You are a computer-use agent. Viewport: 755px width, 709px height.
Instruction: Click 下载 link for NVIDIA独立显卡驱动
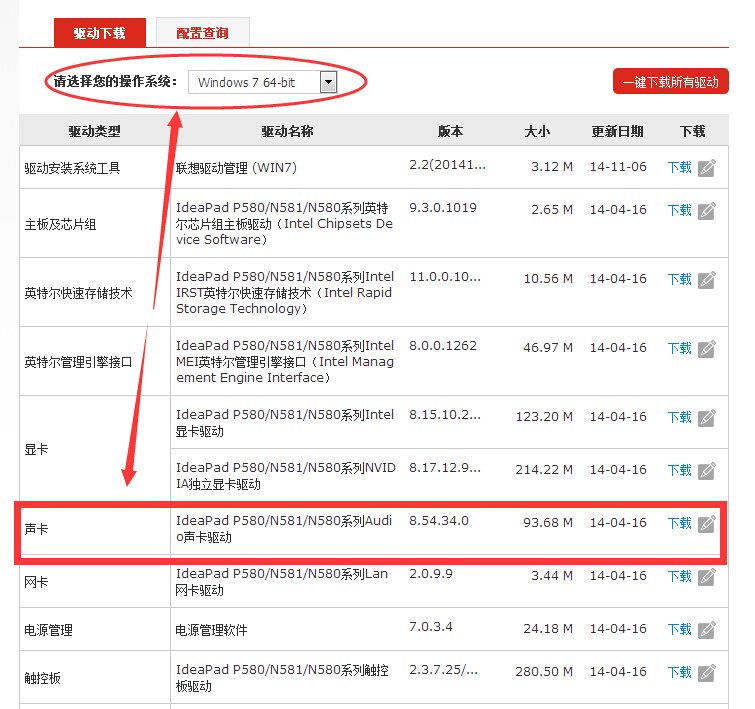tap(679, 470)
